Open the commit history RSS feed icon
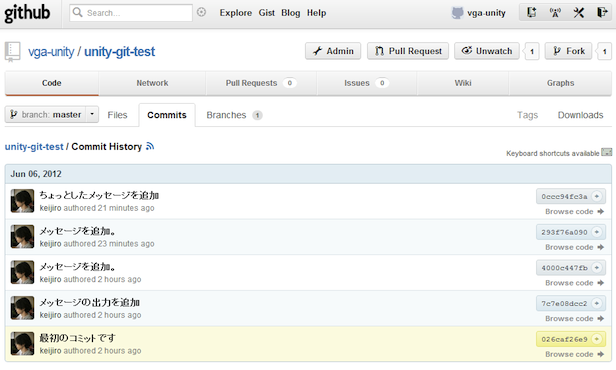The image size is (616, 370). pyautogui.click(x=150, y=146)
